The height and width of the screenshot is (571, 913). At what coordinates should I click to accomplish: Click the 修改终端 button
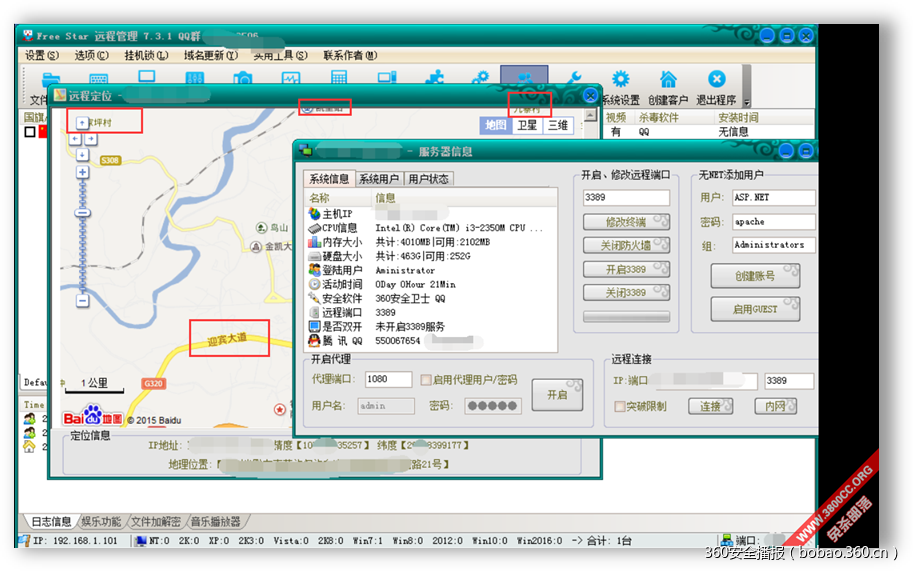[626, 222]
